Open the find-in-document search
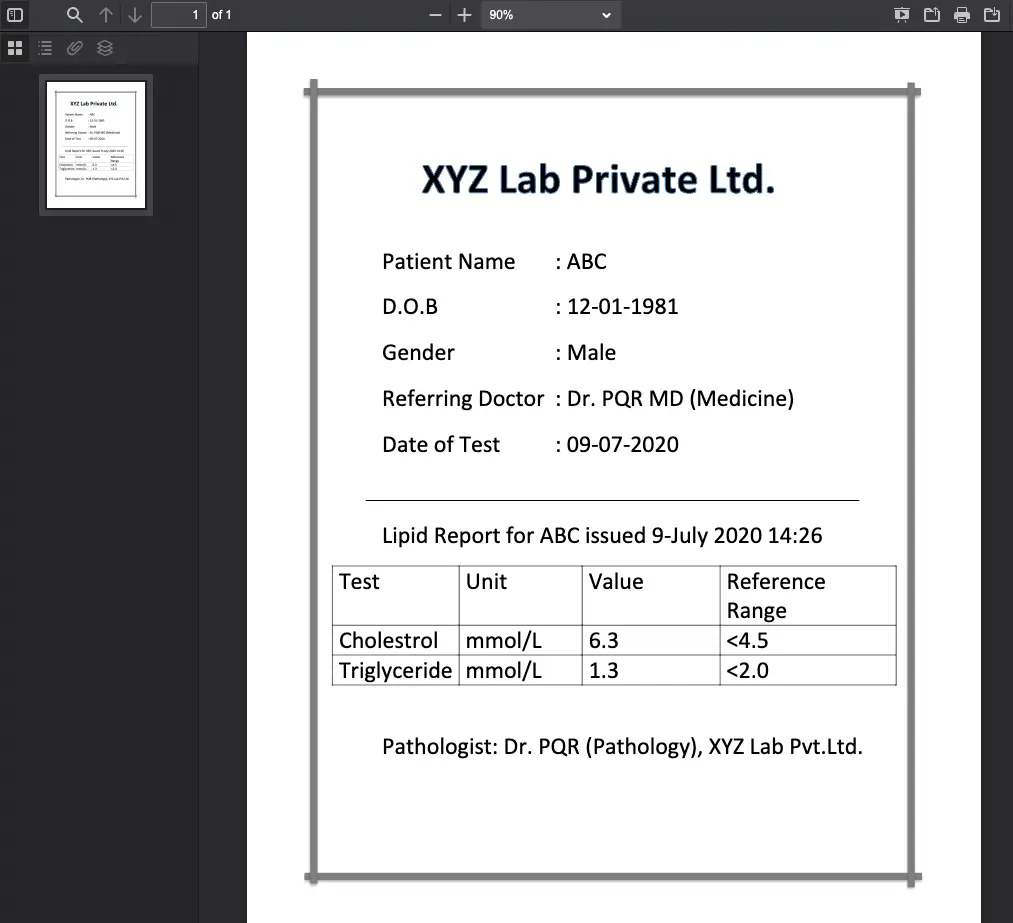Image resolution: width=1013 pixels, height=923 pixels. [75, 14]
